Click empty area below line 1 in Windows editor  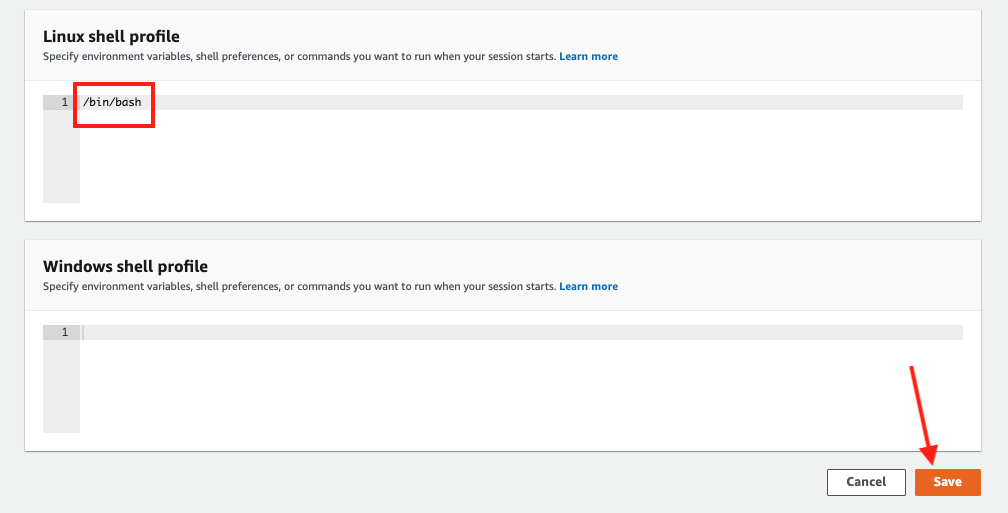500,390
